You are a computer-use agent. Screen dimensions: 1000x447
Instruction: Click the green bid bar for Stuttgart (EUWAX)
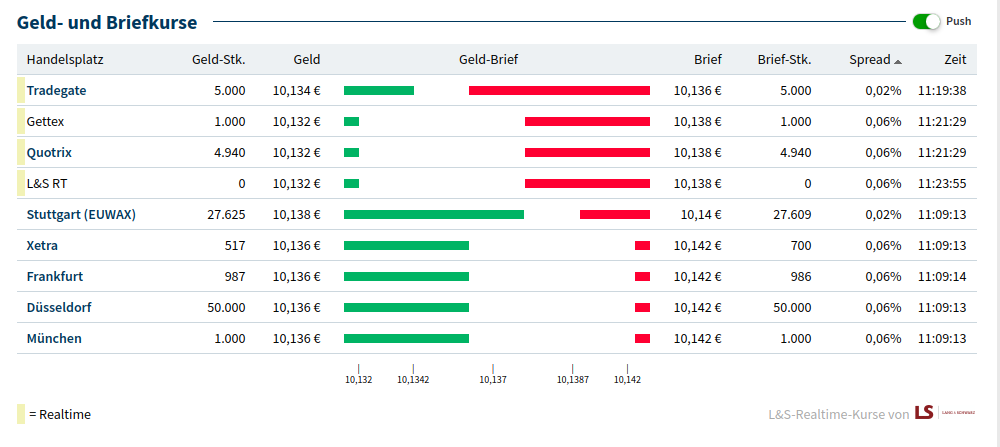[x=433, y=214]
